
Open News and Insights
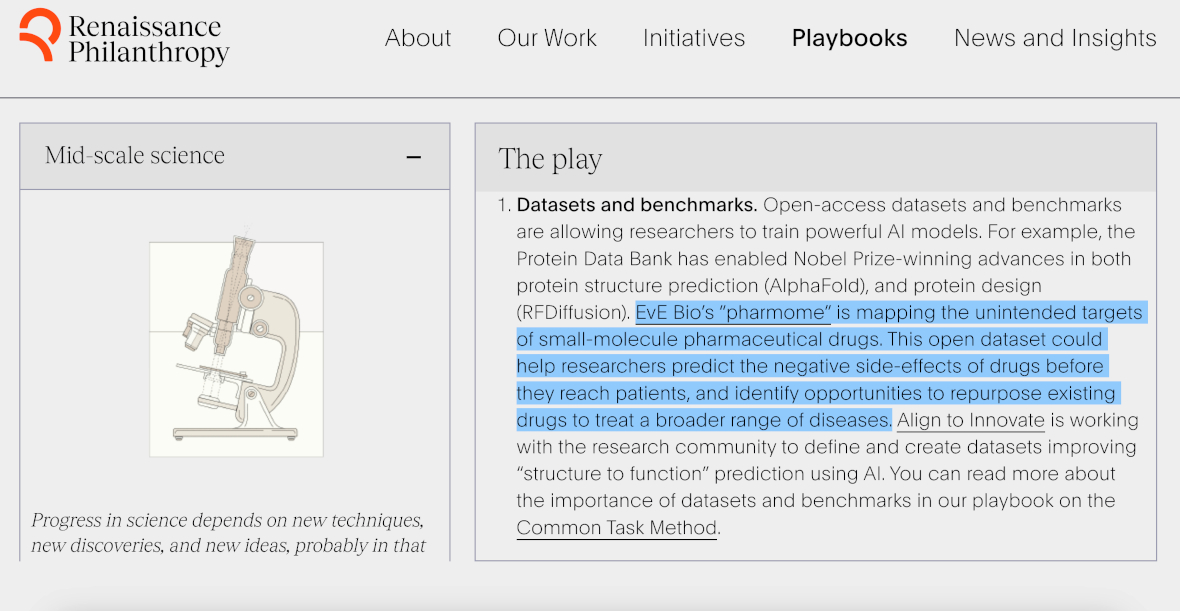point(1055,38)
